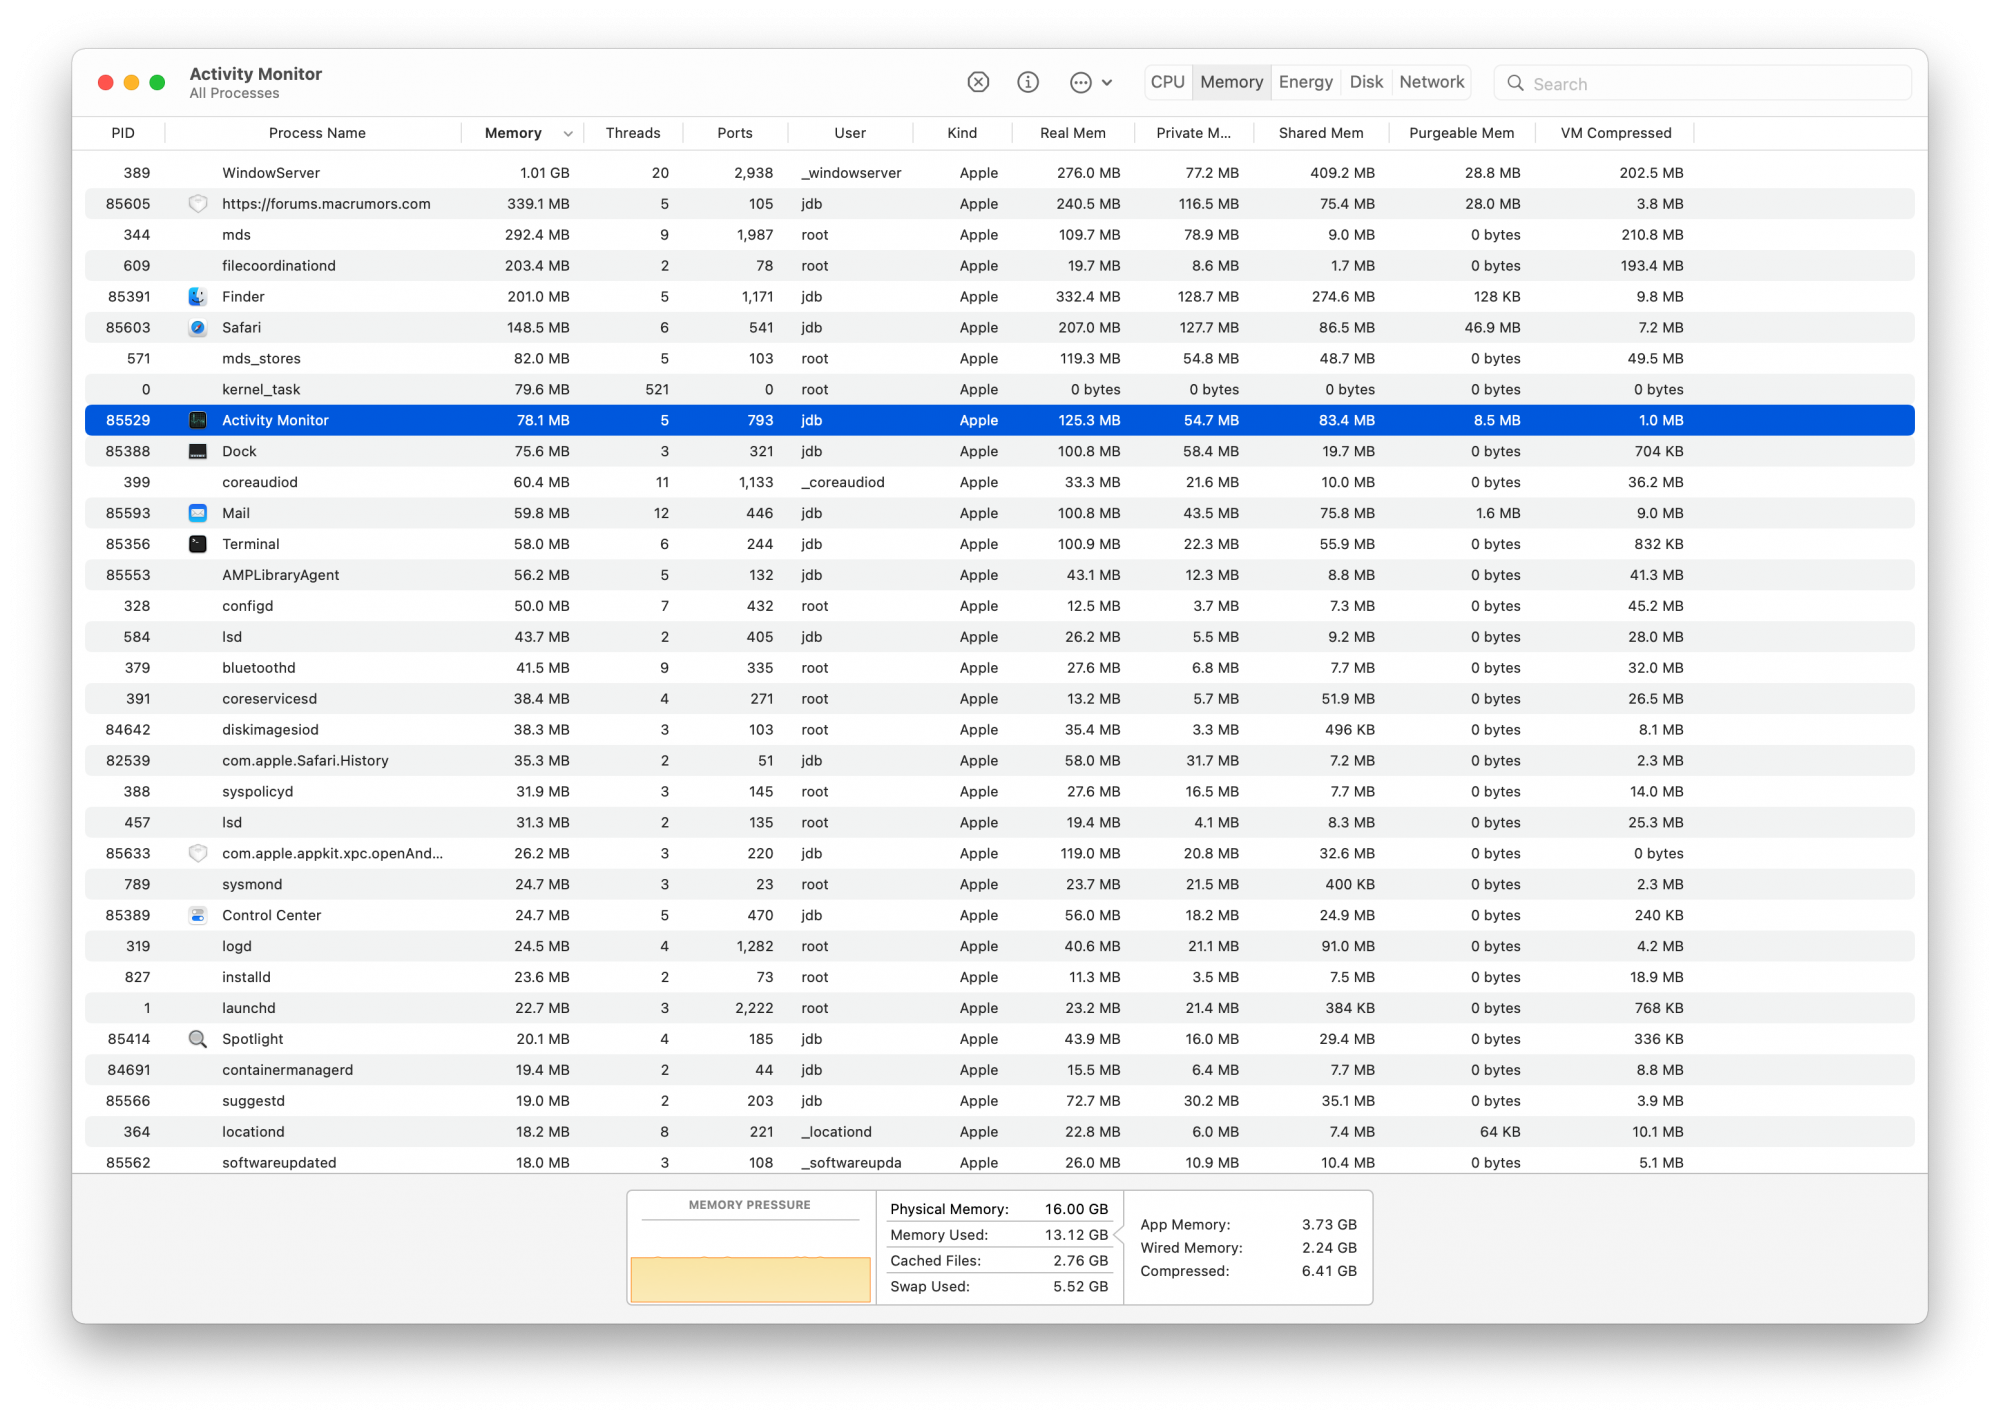Sort by the VM Compressed column header
The width and height of the screenshot is (2000, 1419).
[1616, 133]
